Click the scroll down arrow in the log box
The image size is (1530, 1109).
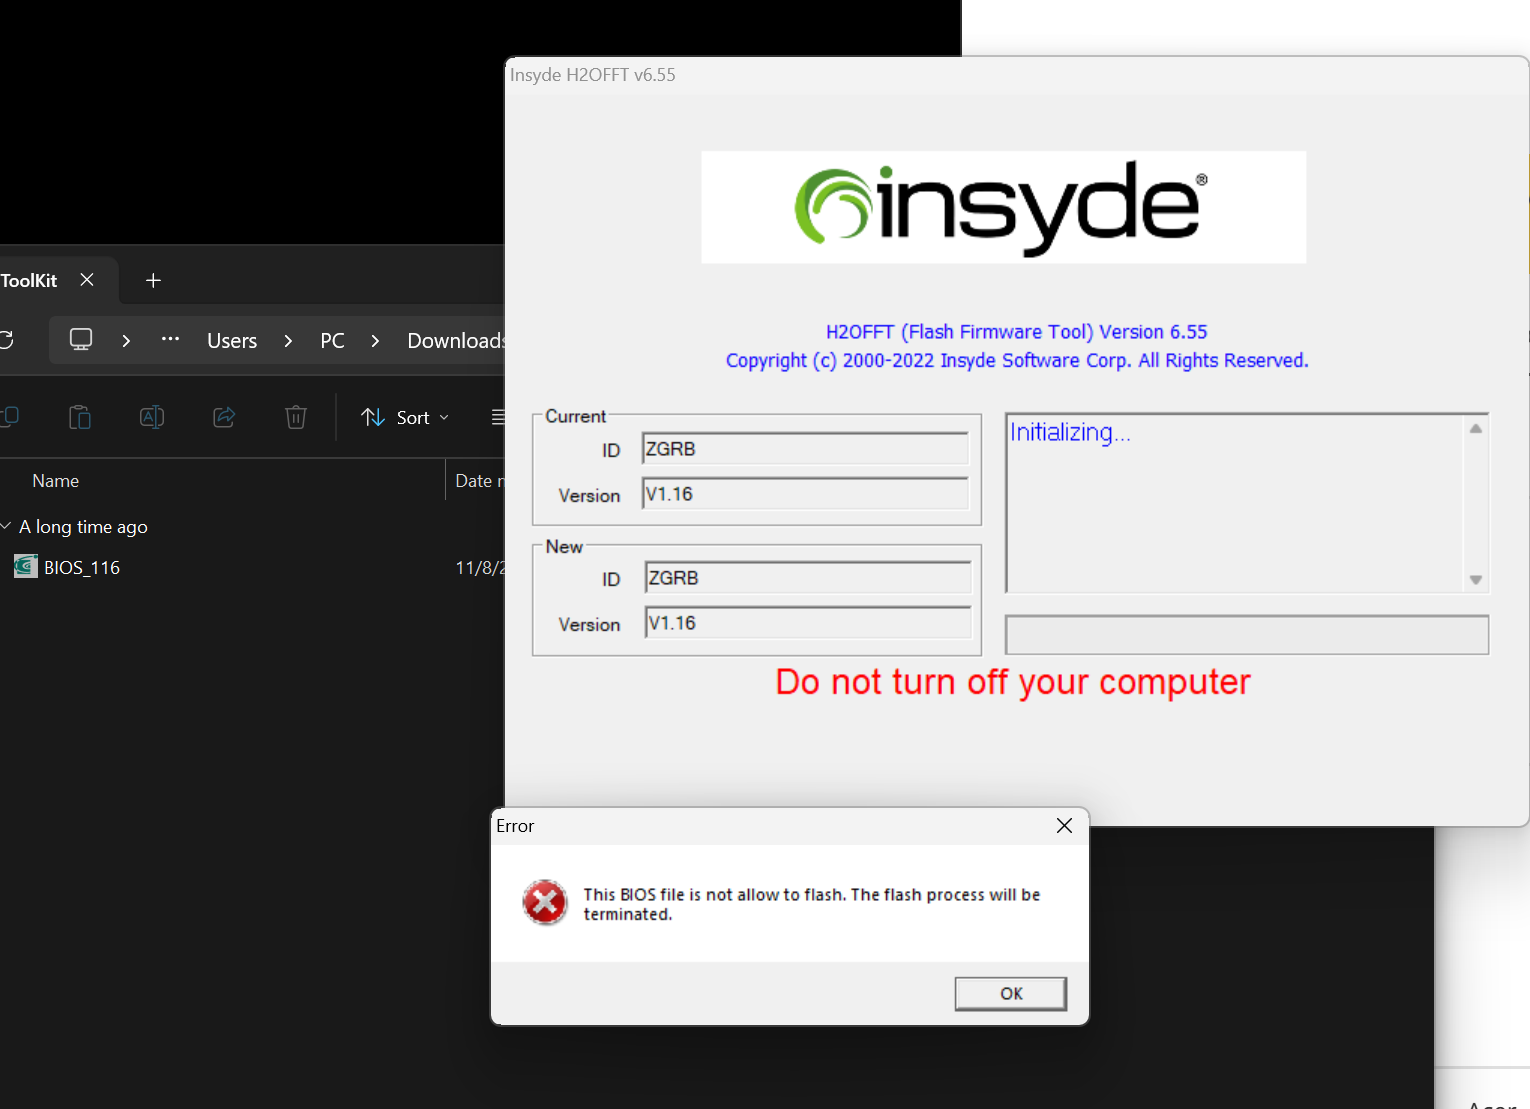point(1476,580)
